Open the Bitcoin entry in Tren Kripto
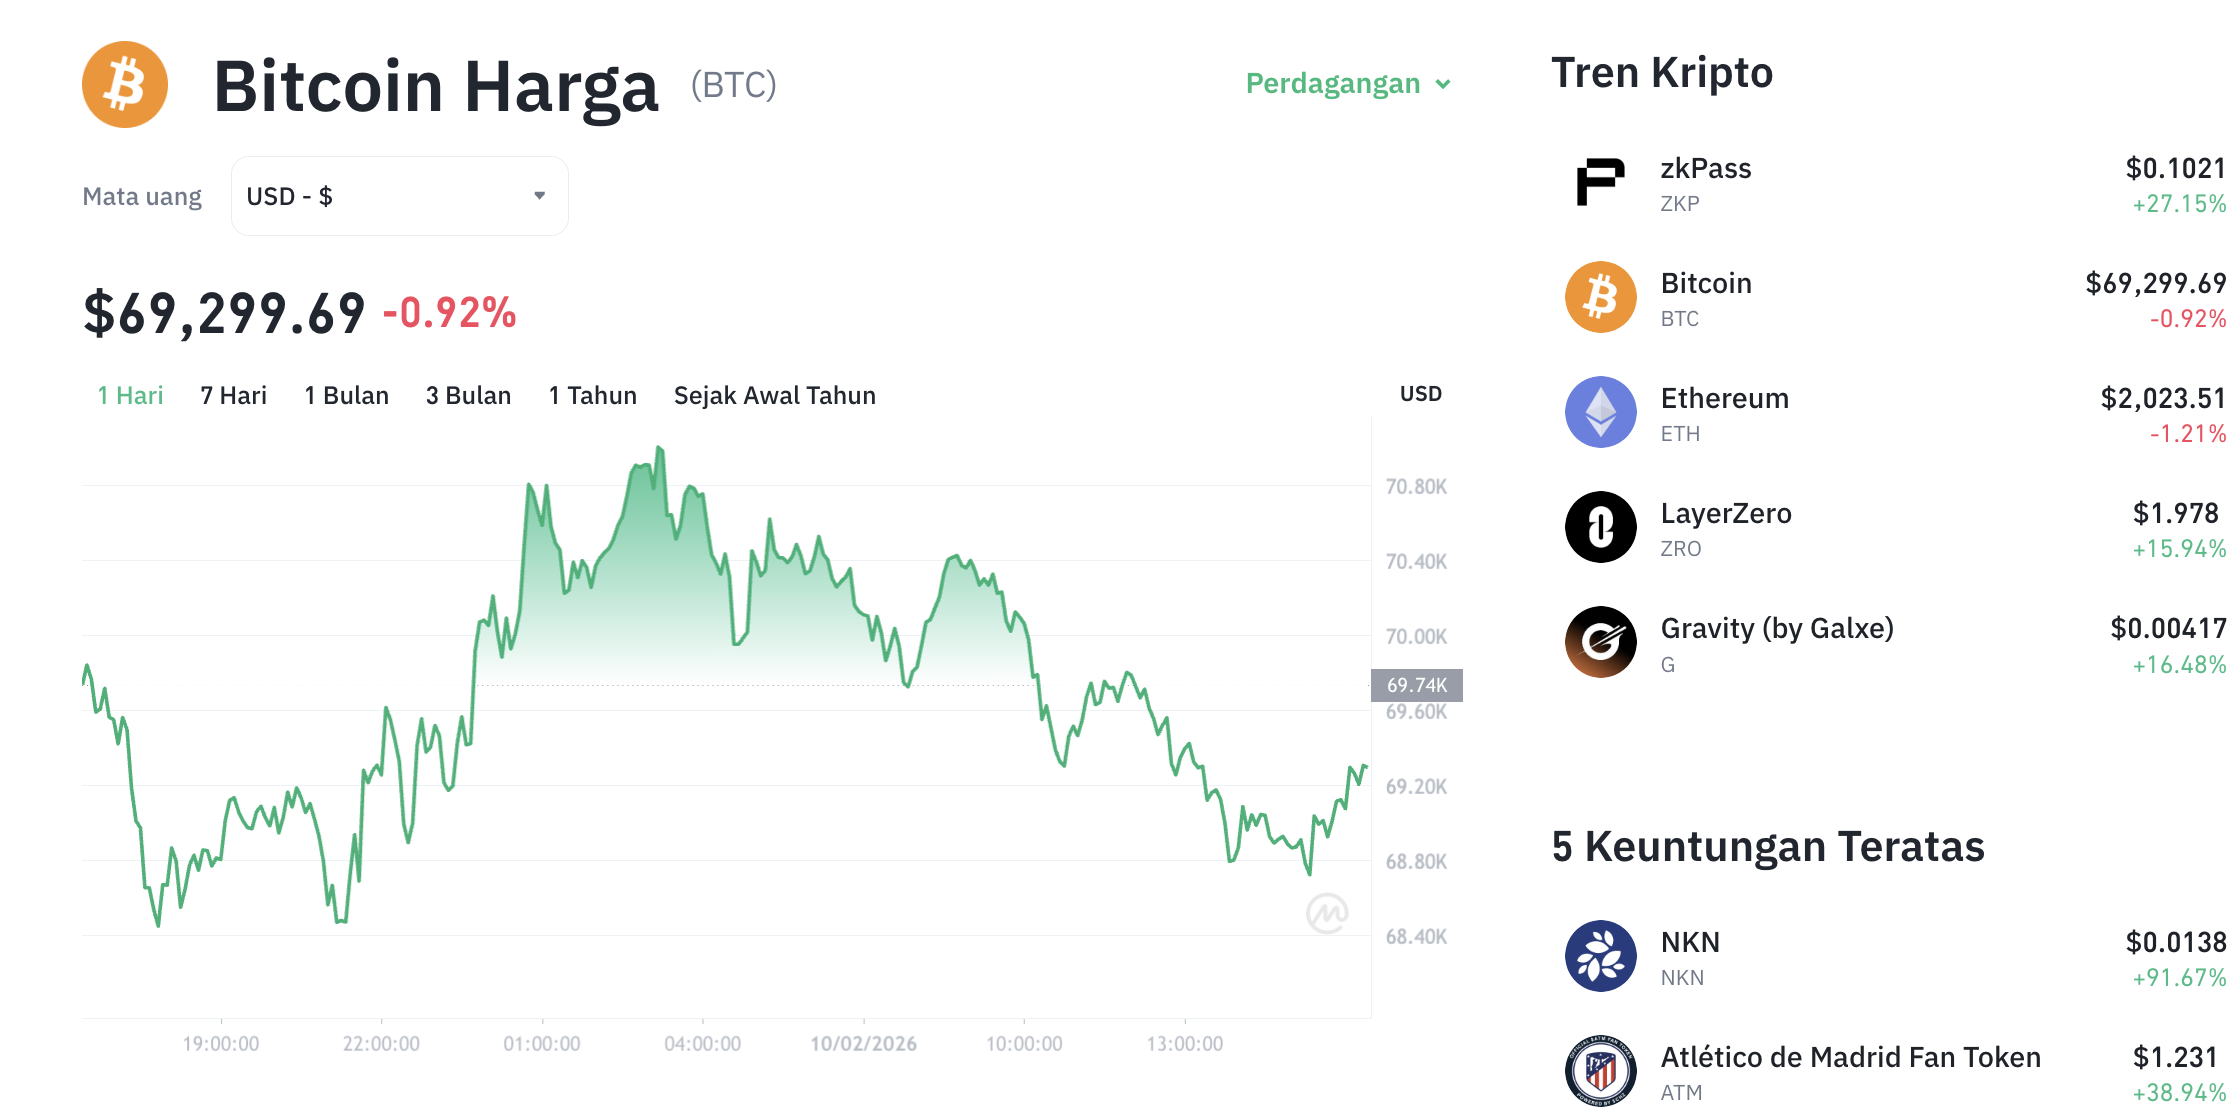 click(1706, 283)
